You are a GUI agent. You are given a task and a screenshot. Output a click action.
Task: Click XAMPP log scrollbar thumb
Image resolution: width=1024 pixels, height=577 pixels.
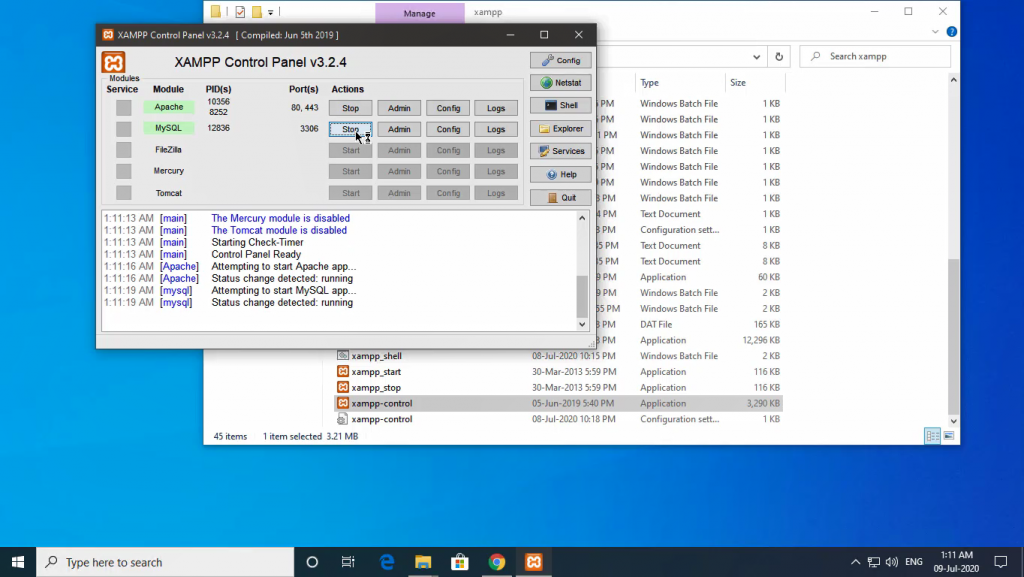[x=582, y=296]
